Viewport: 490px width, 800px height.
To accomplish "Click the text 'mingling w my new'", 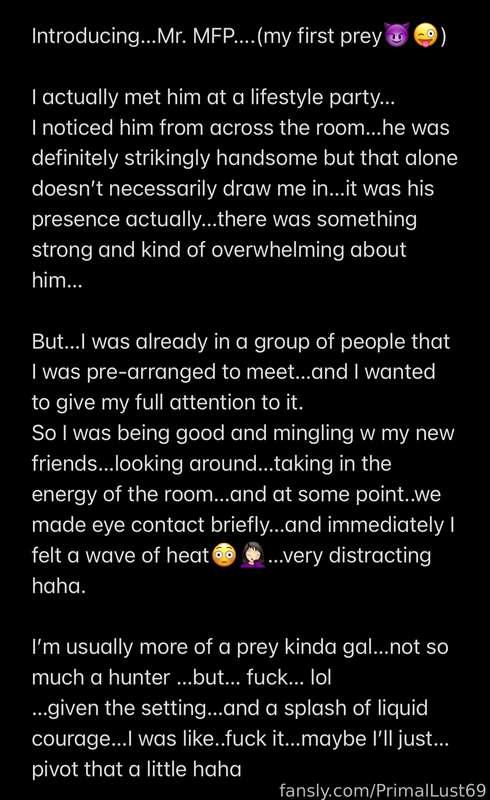I will 363,433.
